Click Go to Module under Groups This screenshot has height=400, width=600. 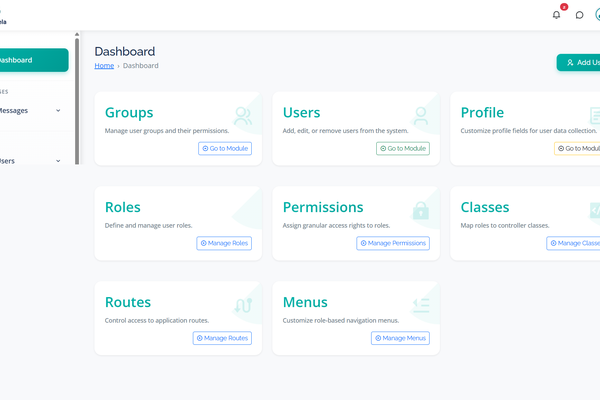(225, 148)
